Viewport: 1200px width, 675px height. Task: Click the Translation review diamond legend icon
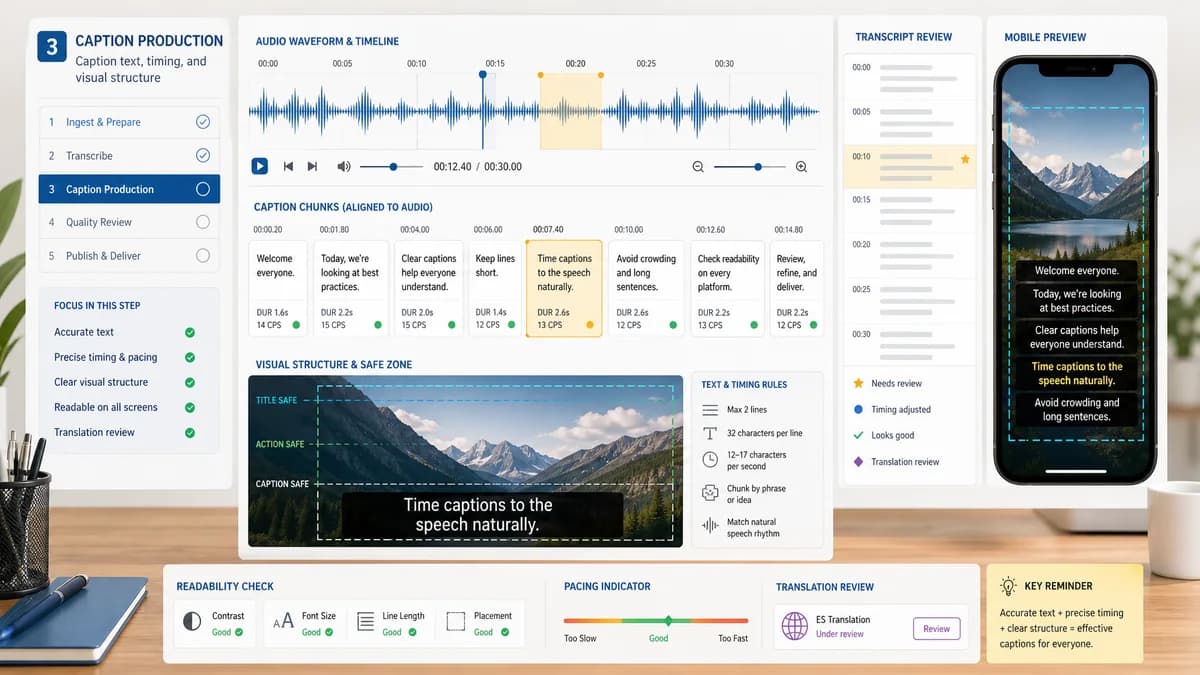coord(858,461)
